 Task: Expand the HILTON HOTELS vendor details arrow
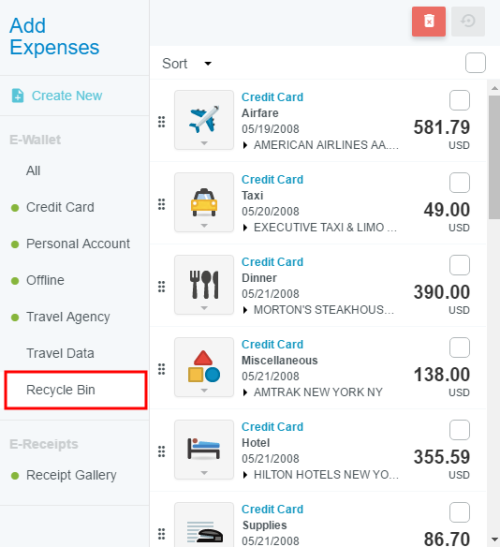click(x=245, y=475)
